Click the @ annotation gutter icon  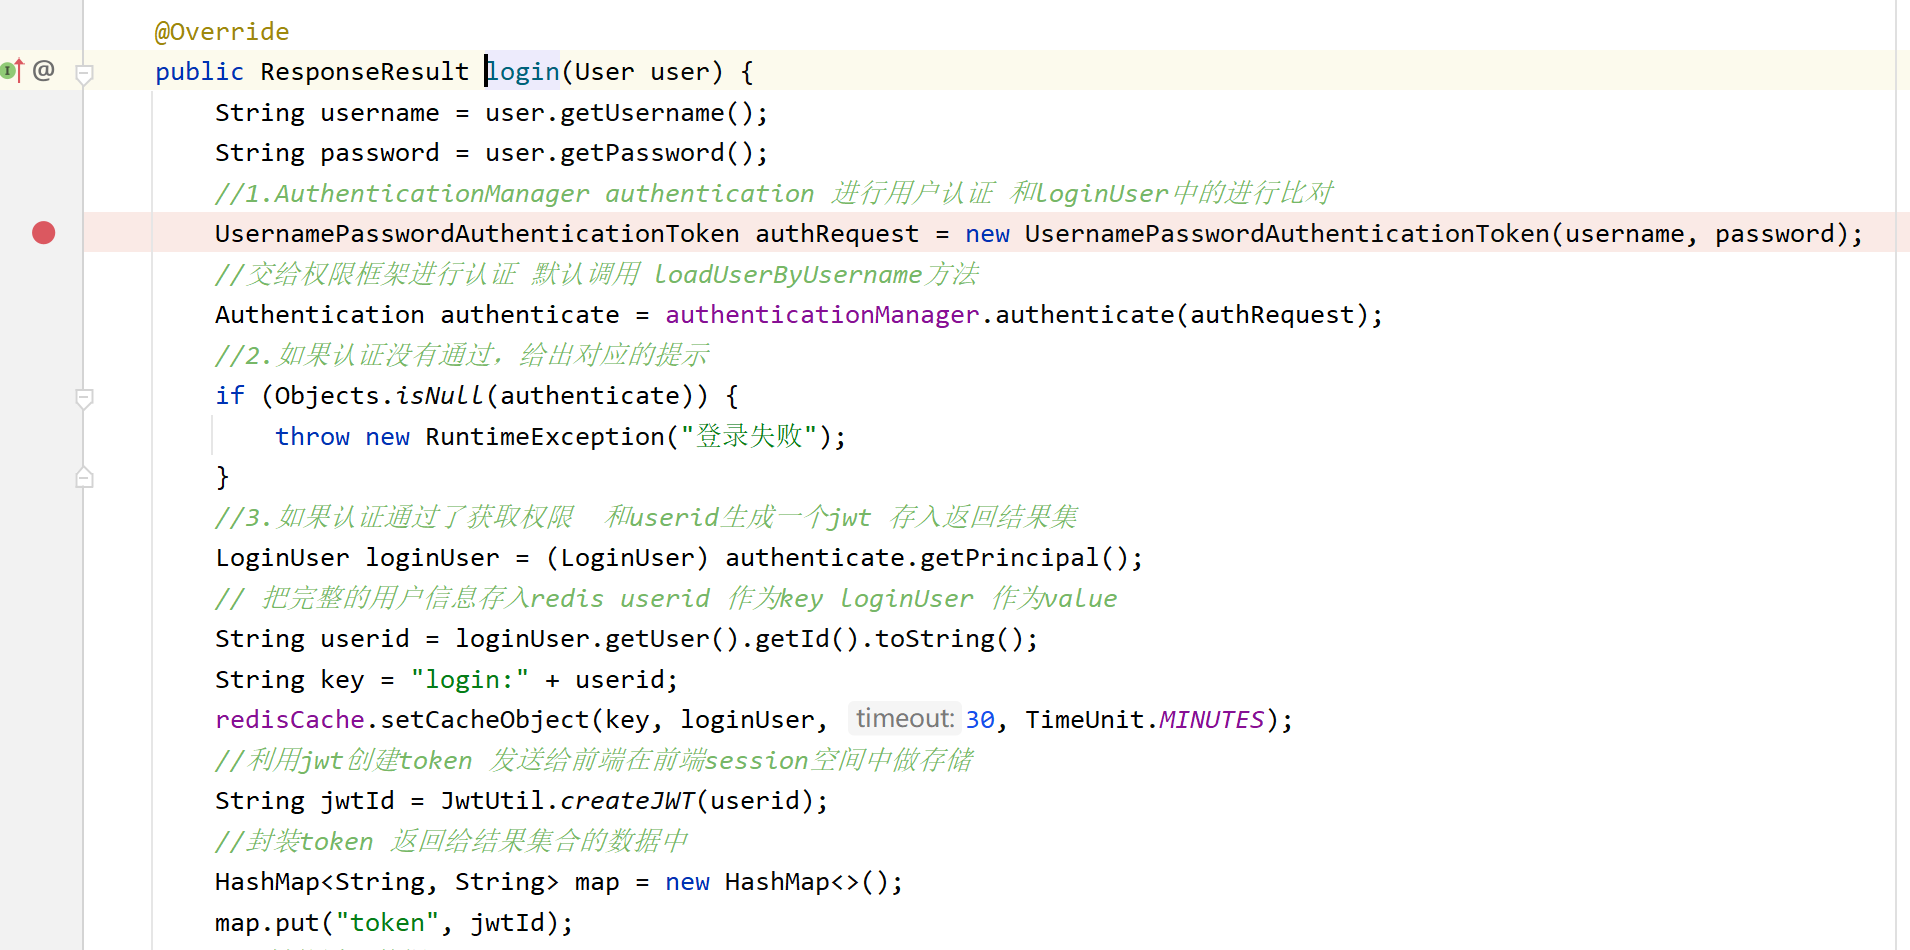pos(43,70)
